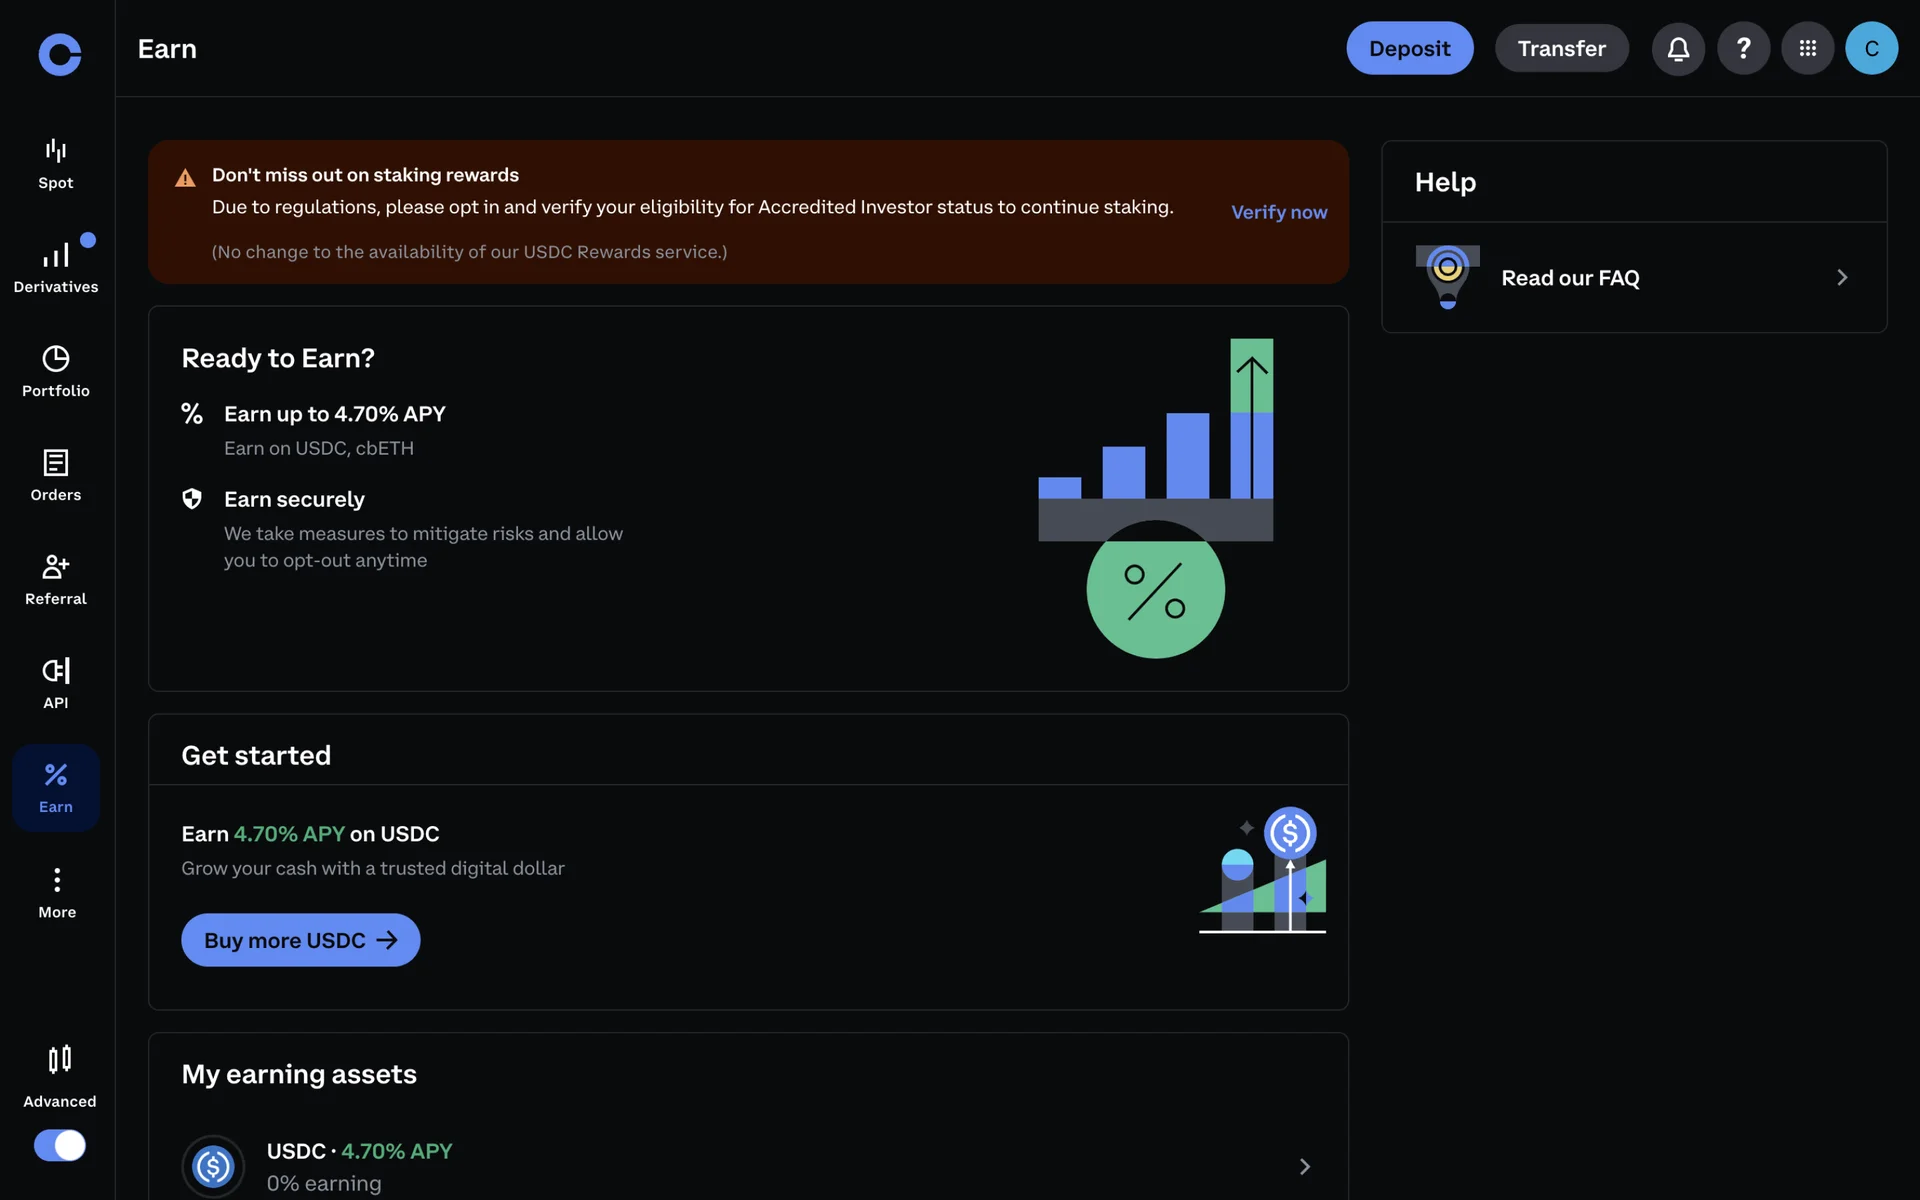Viewport: 1920px width, 1200px height.
Task: Click the Coinbase logo icon
Action: pos(59,54)
